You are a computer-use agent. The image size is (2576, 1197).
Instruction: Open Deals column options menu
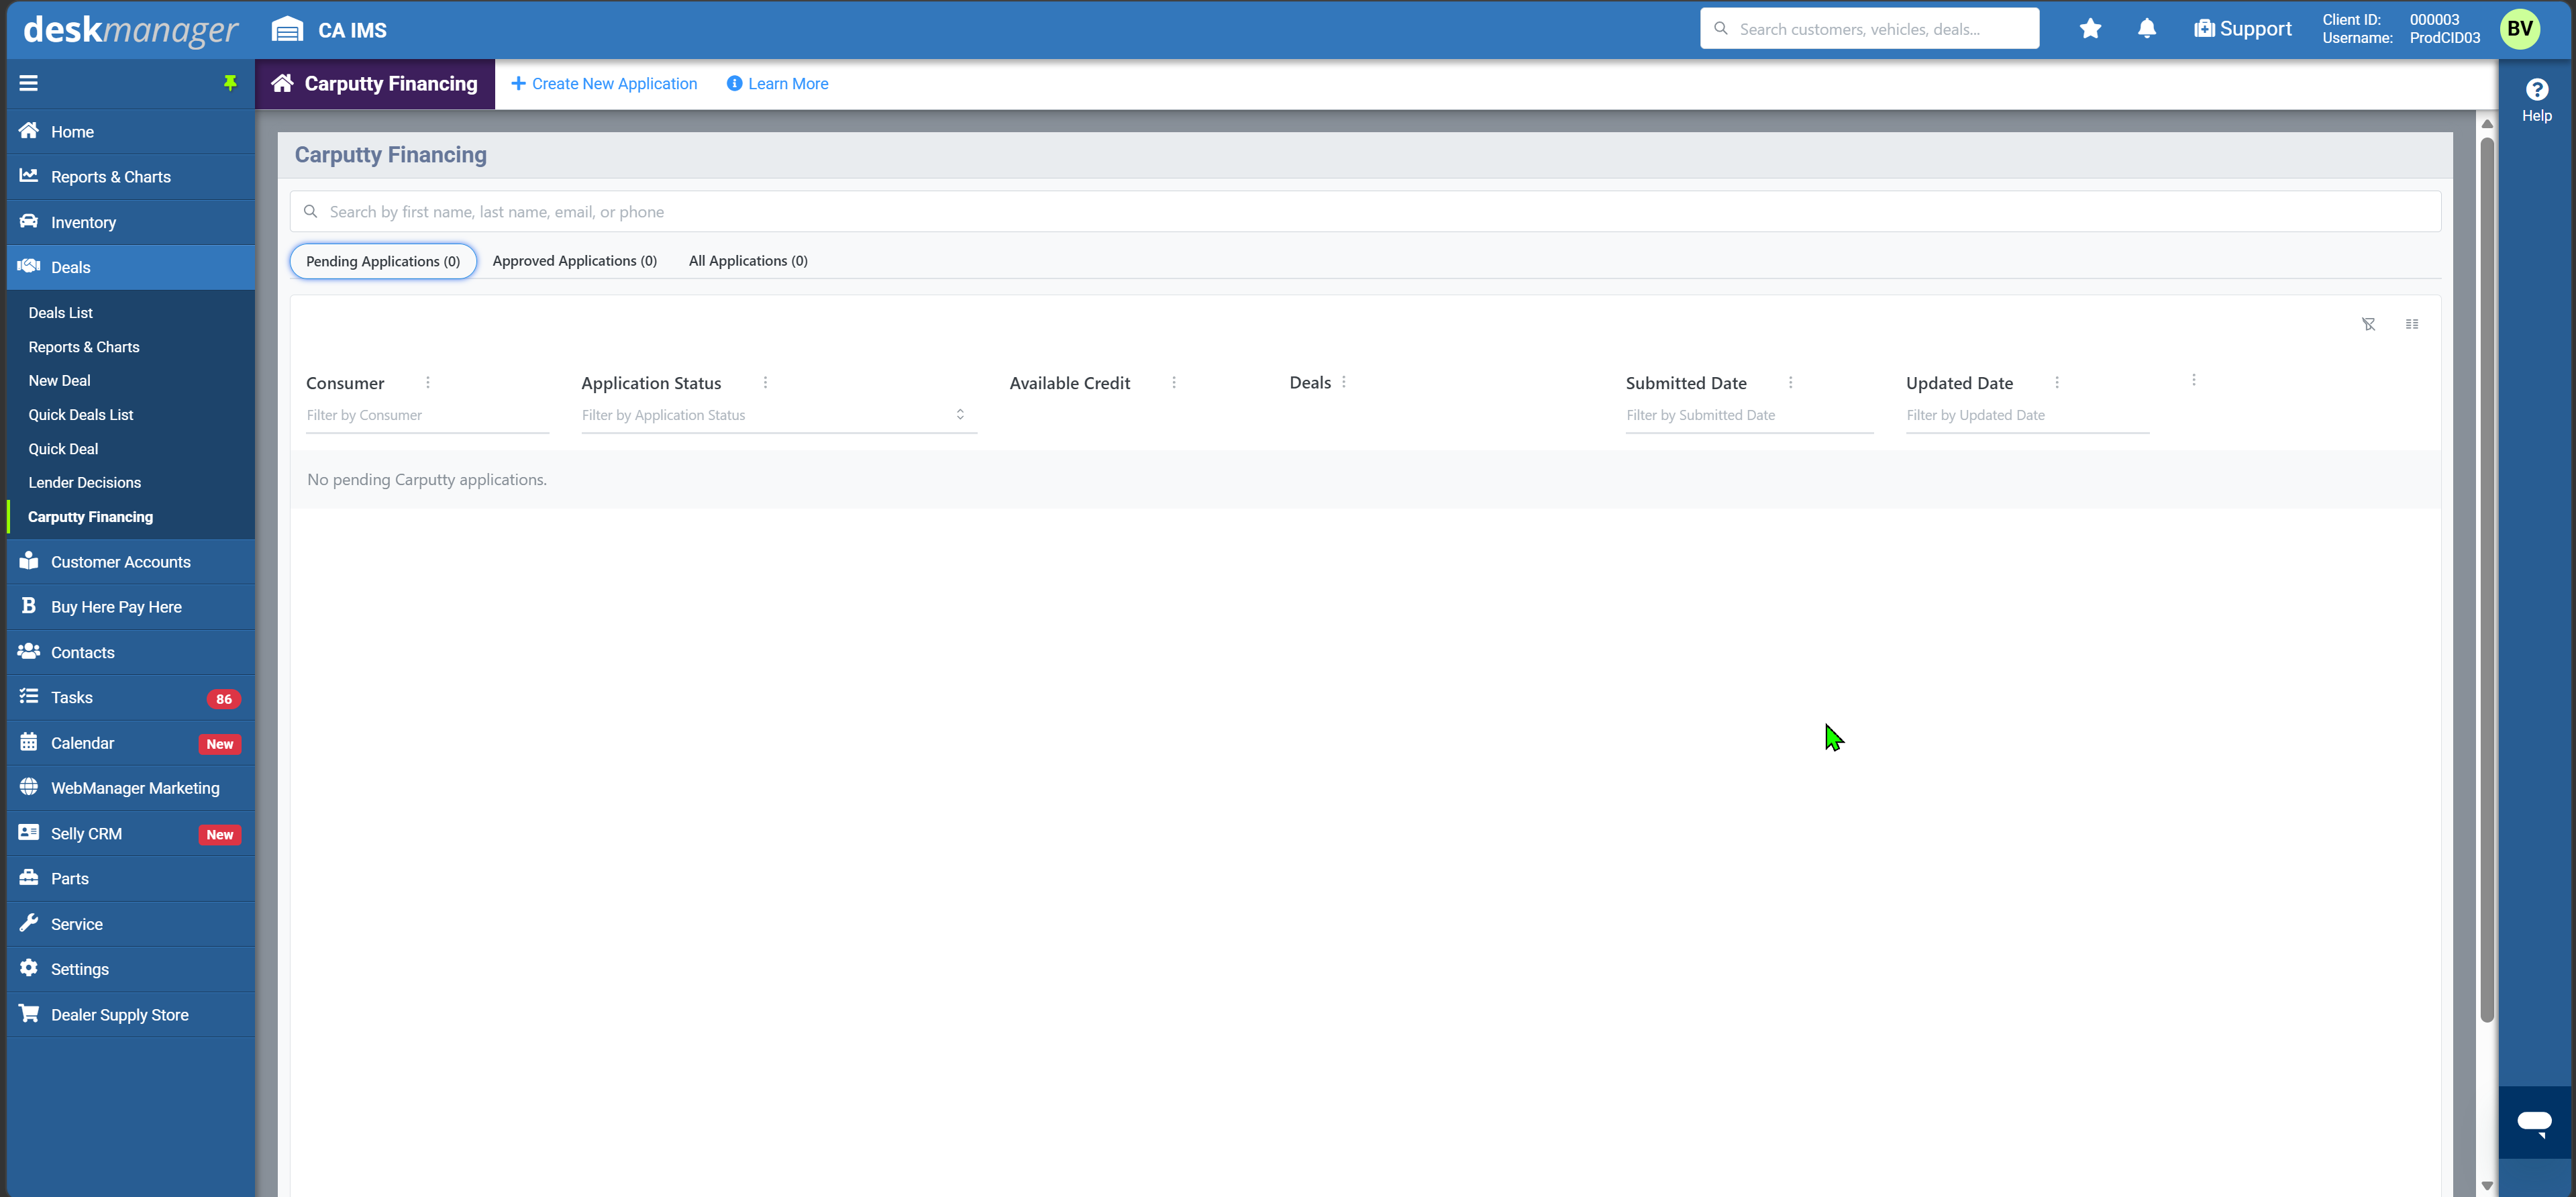pyautogui.click(x=1344, y=382)
